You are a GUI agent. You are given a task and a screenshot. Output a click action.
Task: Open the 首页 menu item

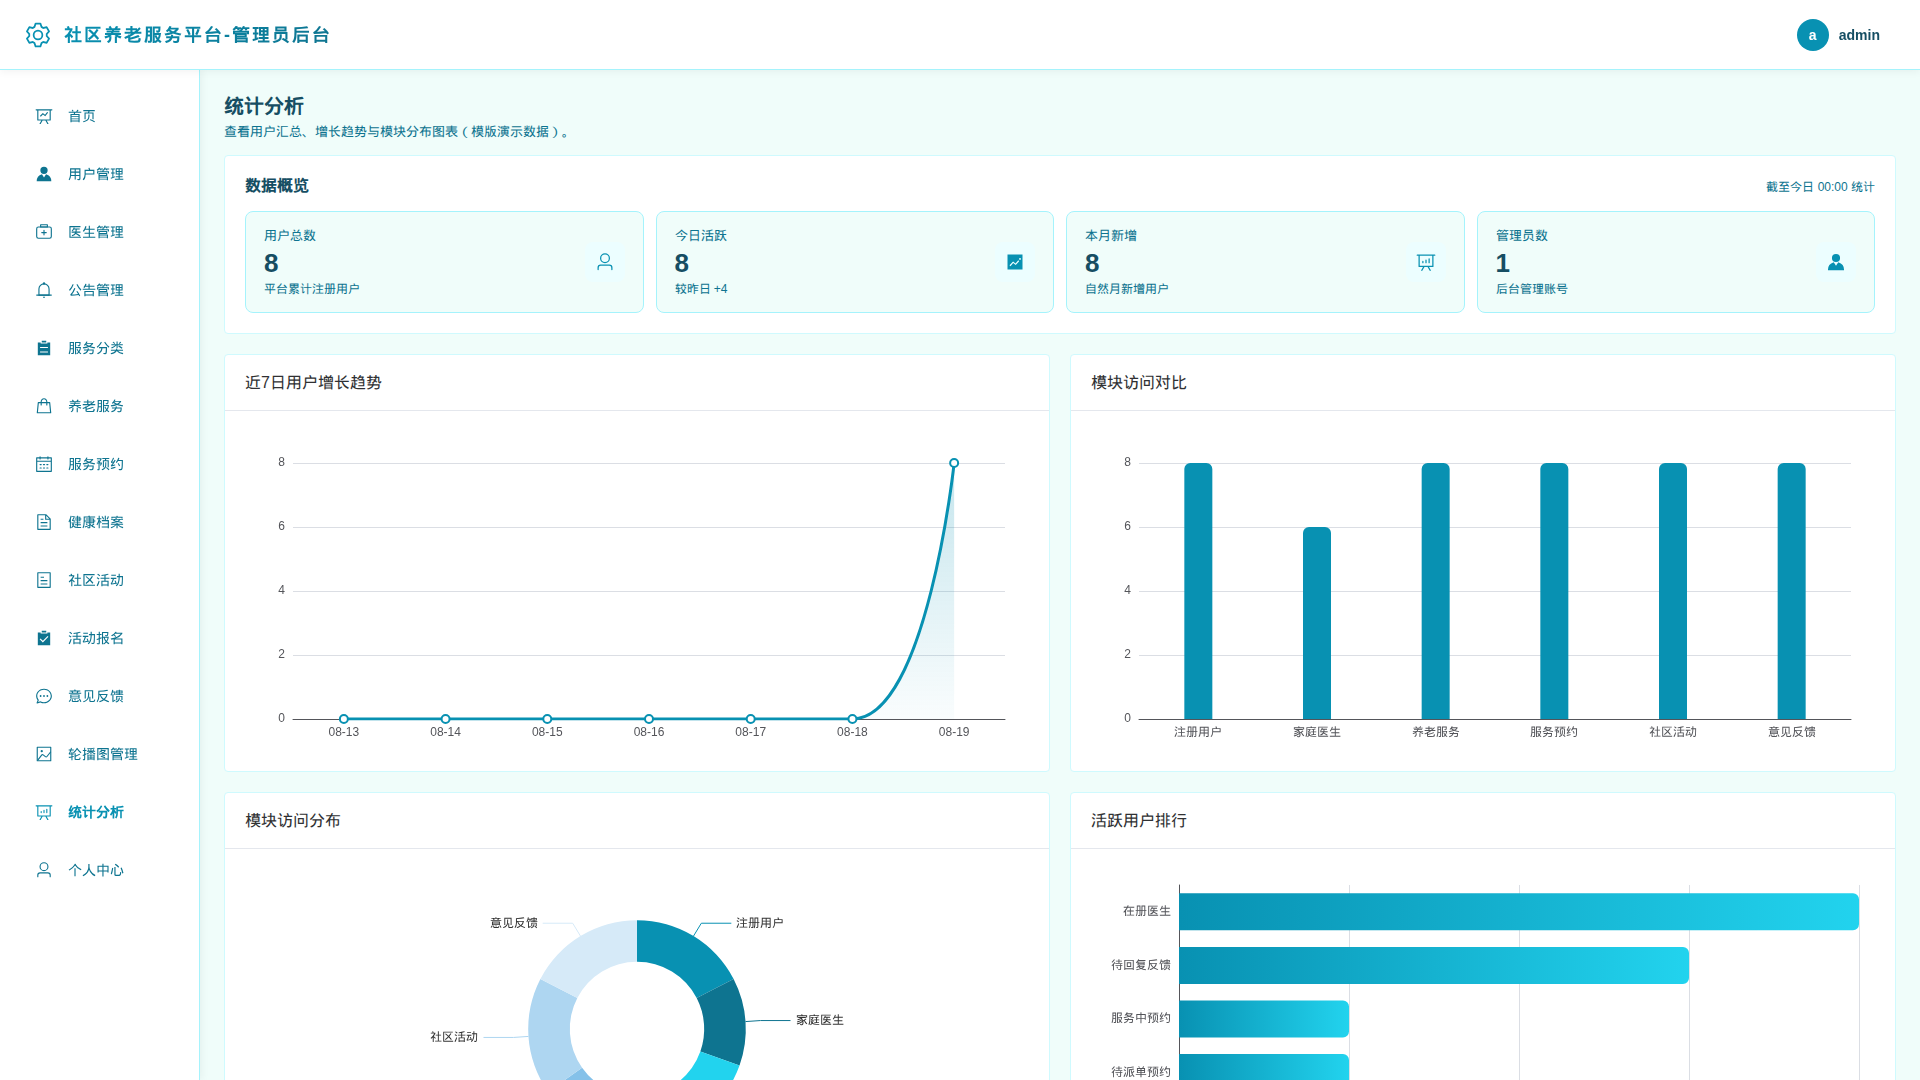pos(100,116)
